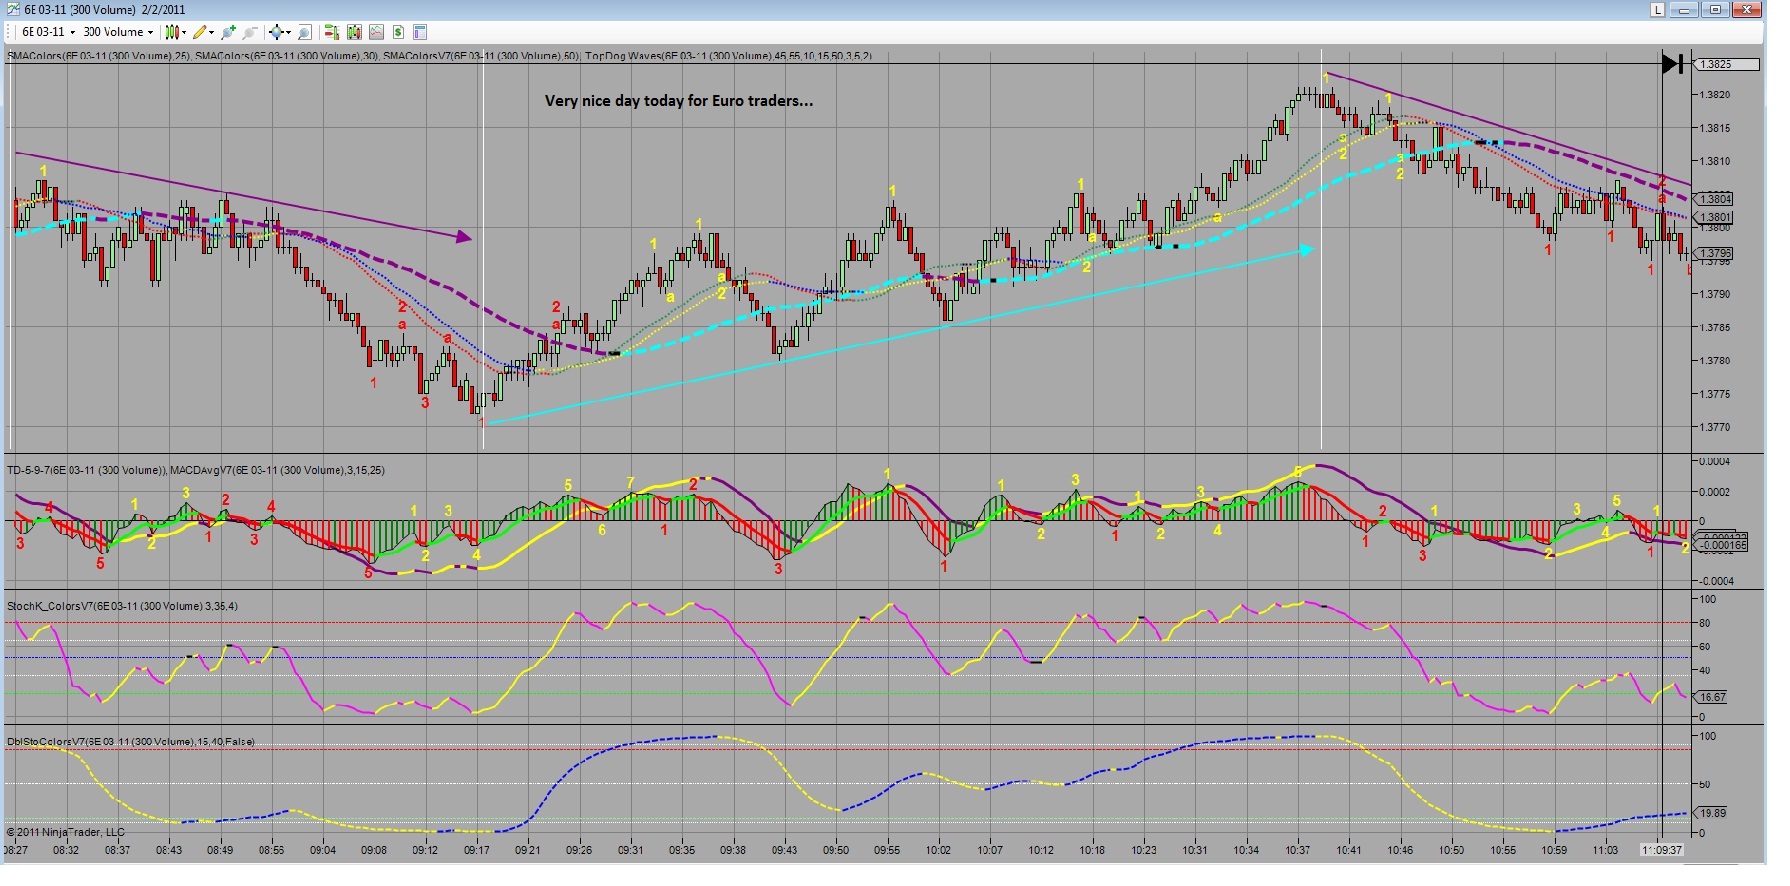Click the L link button in title bar

[1657, 9]
